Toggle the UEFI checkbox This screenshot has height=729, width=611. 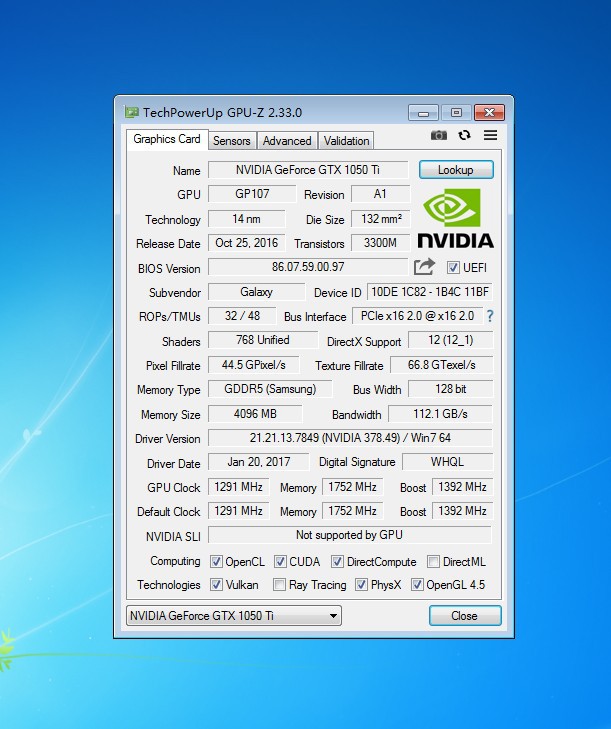click(x=453, y=267)
